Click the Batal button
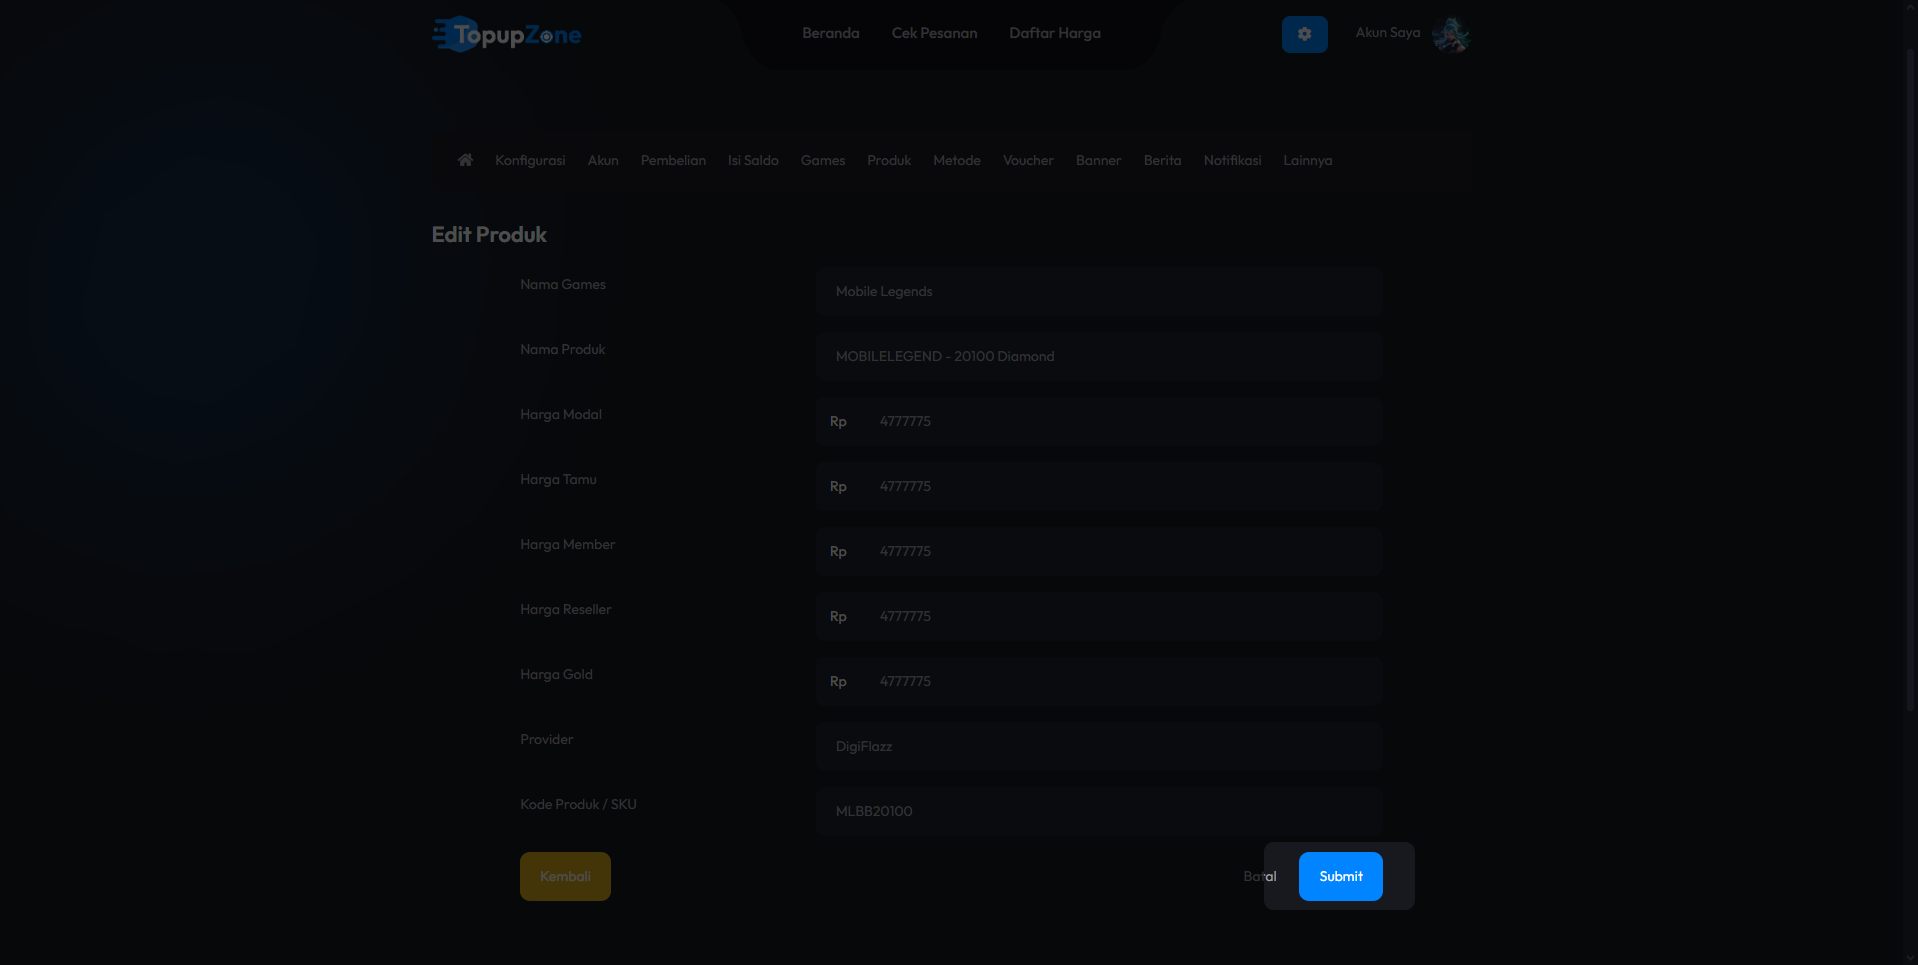 1259,876
